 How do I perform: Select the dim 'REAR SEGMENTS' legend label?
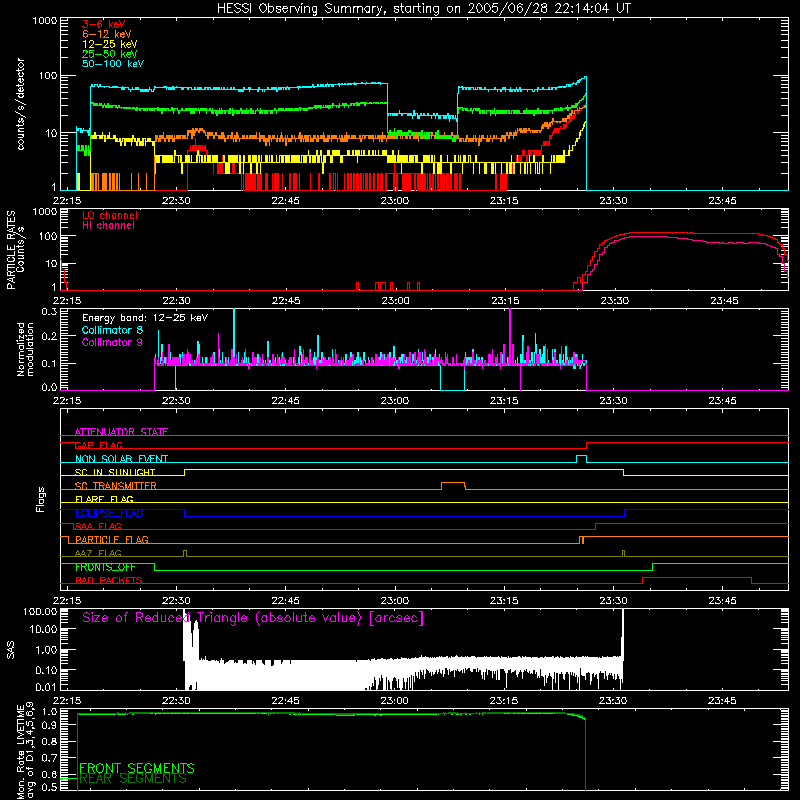click(x=133, y=778)
